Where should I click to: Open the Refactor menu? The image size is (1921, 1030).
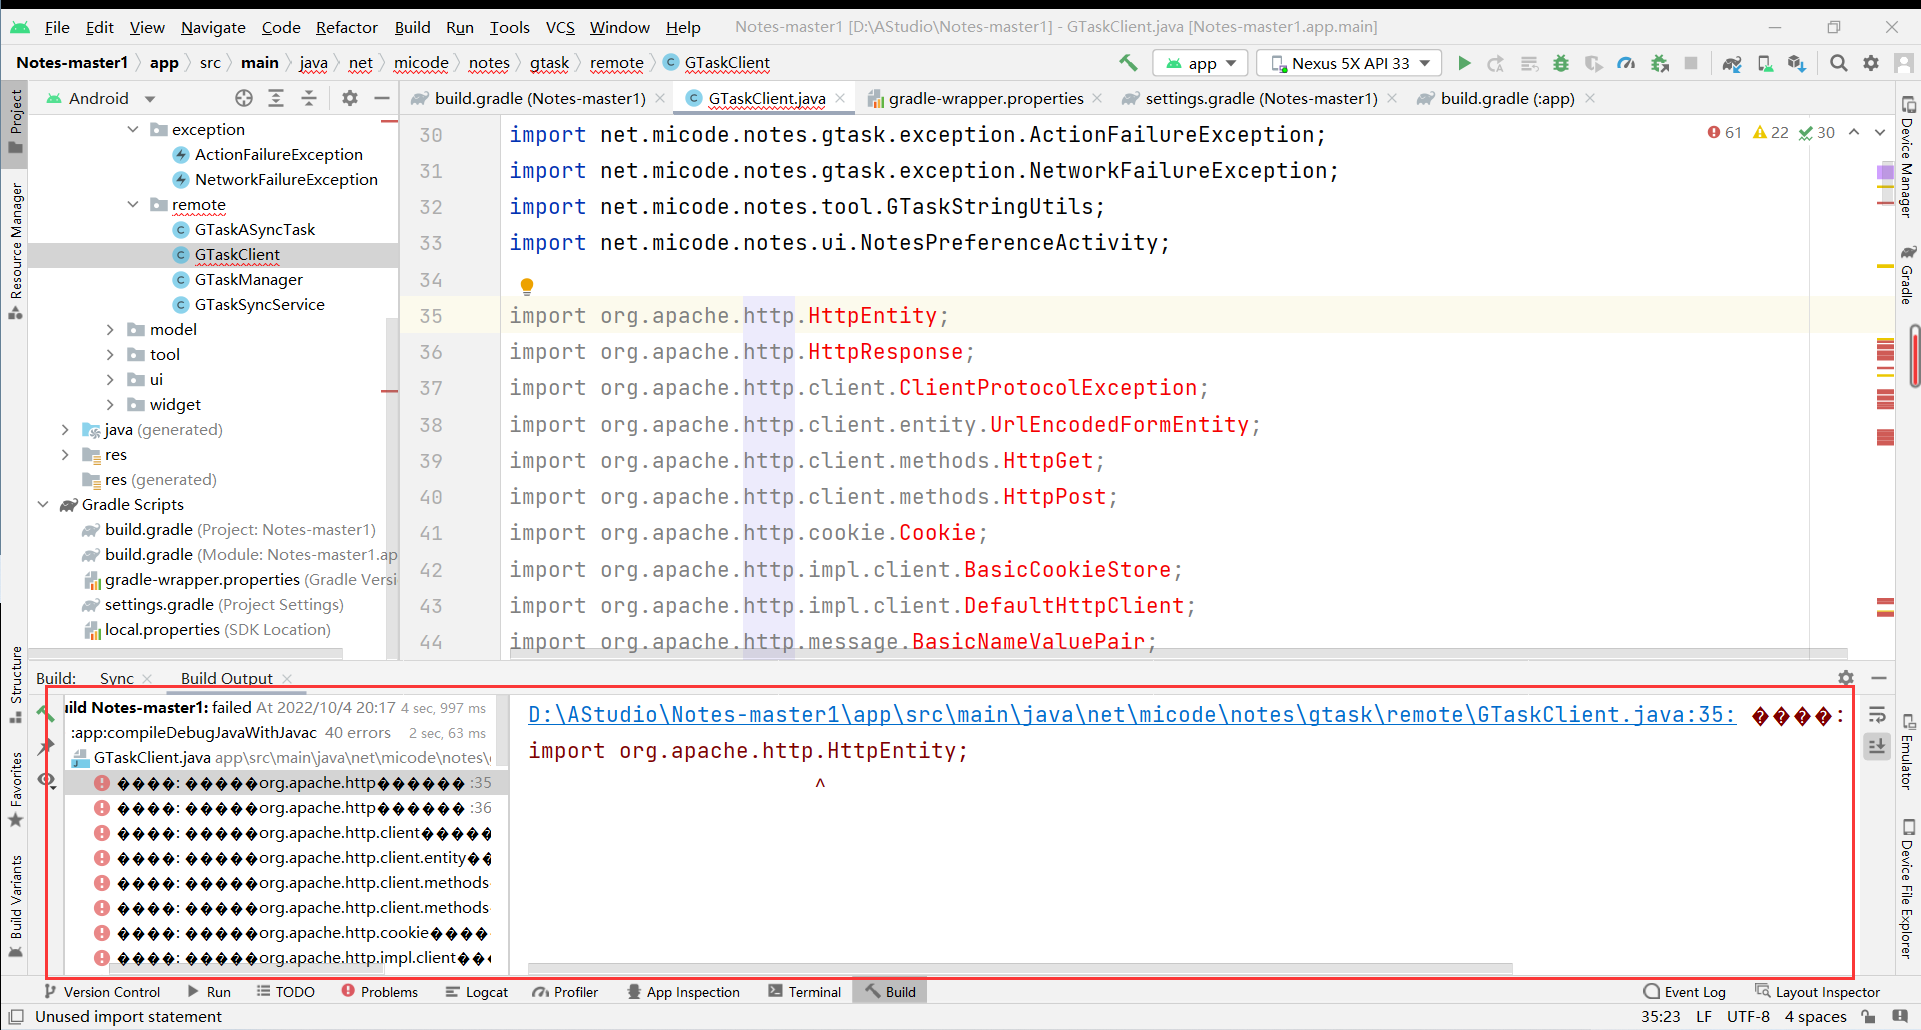point(346,27)
